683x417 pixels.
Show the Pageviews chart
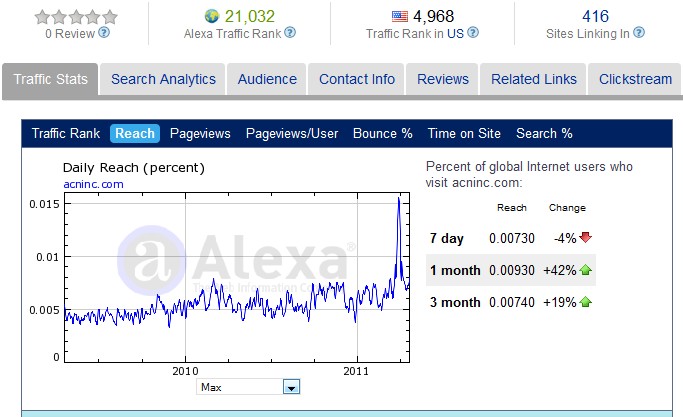point(200,133)
